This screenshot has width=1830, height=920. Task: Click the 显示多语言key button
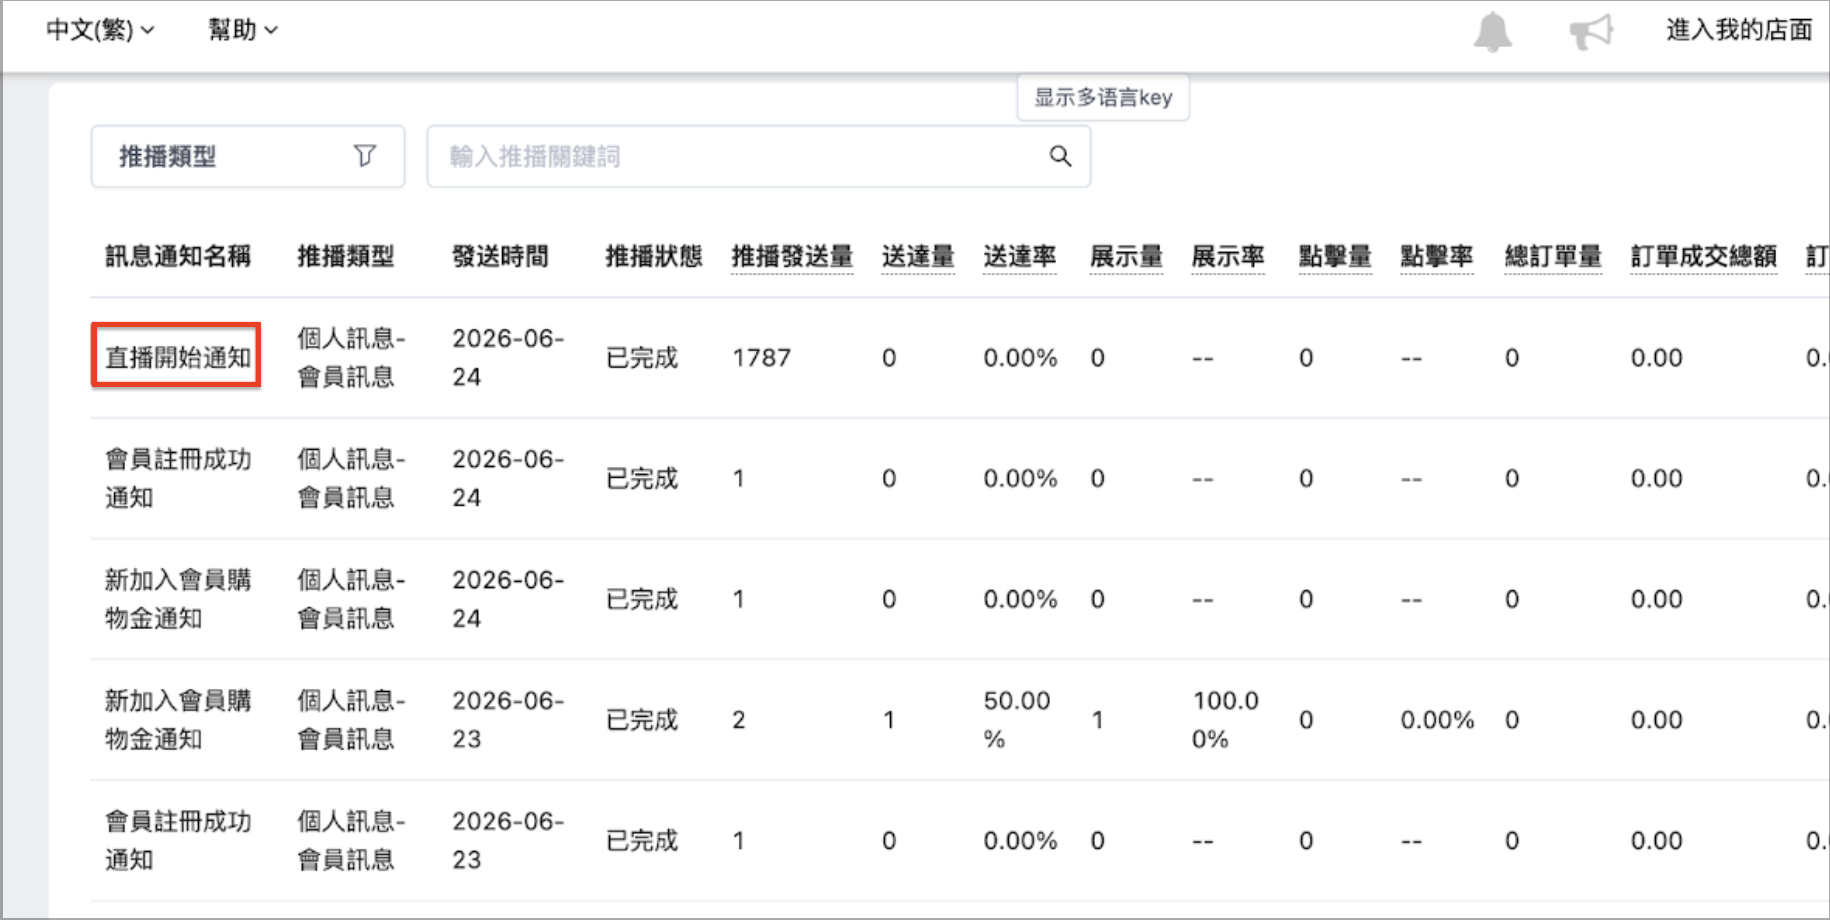tap(1103, 98)
